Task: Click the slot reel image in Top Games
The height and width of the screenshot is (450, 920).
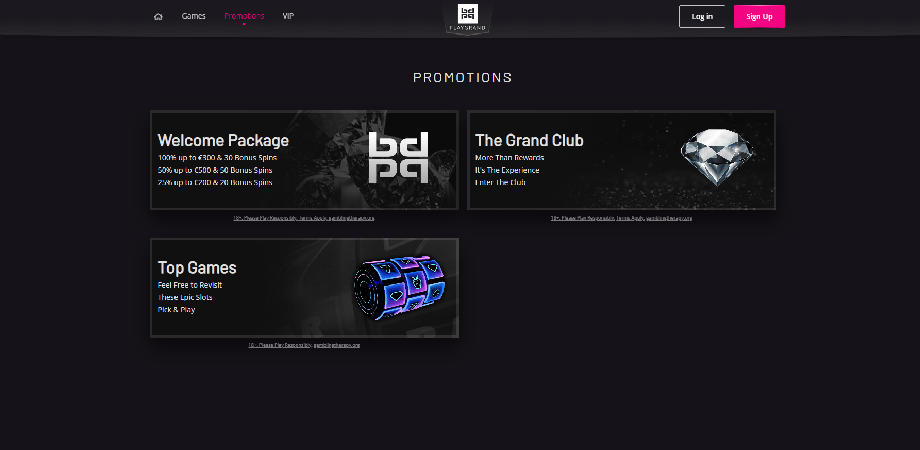Action: [400, 287]
